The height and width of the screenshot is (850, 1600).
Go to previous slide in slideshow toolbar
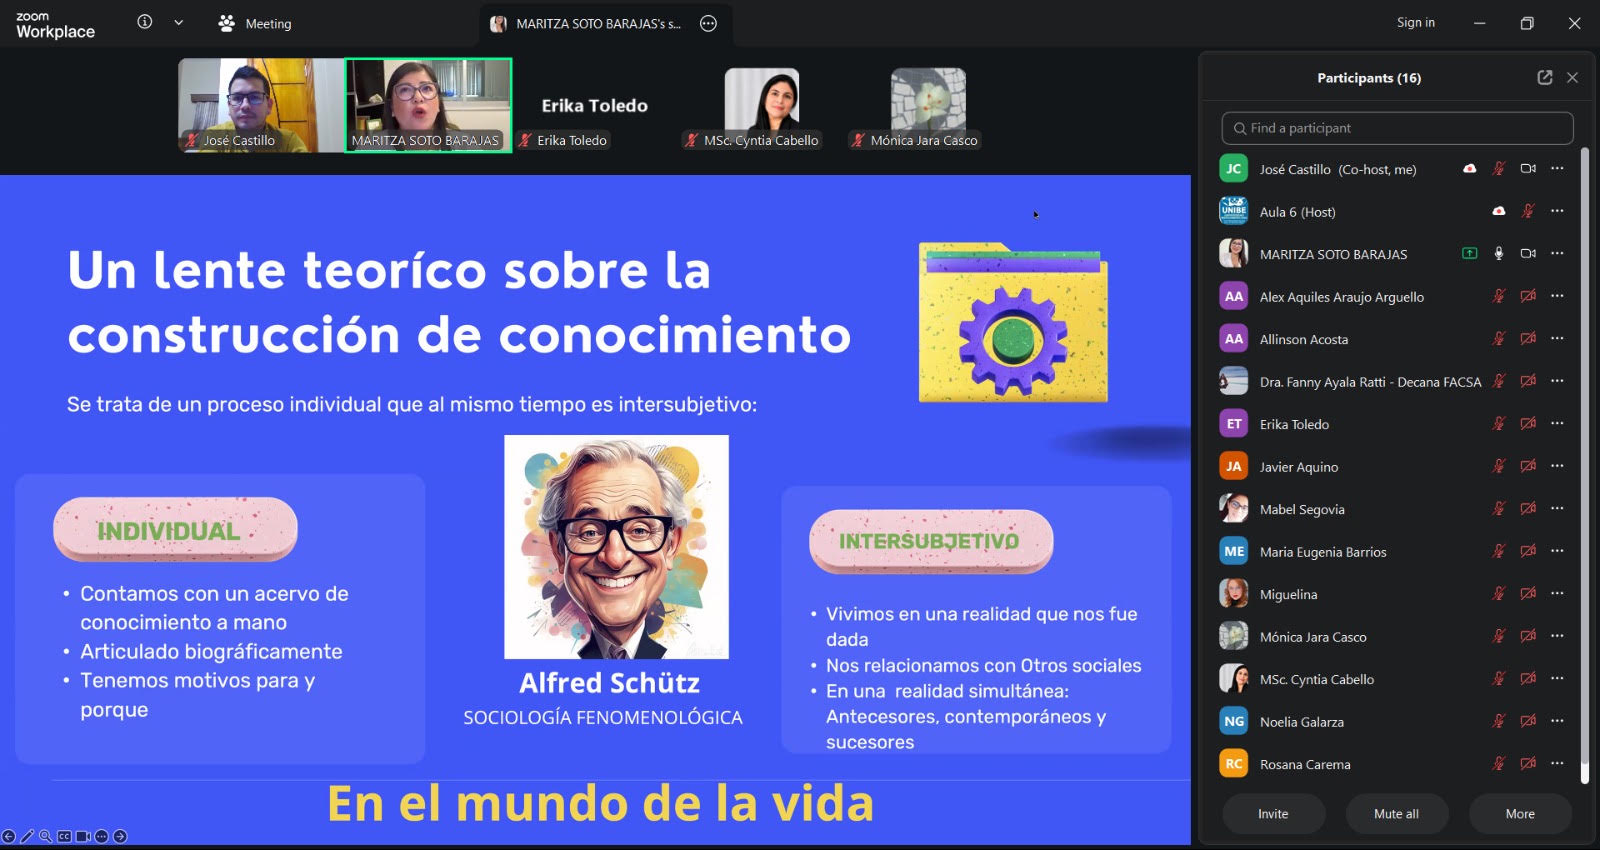point(9,836)
